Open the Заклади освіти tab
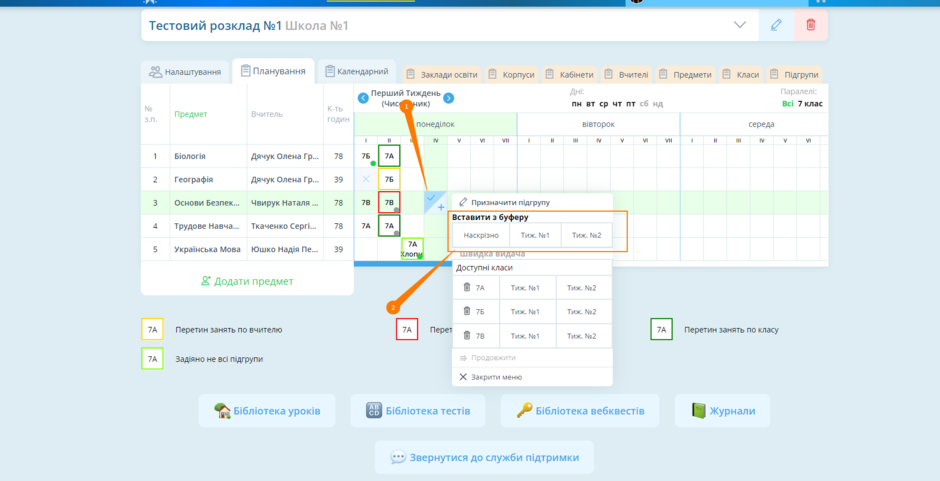Screen dimensions: 940x481 [442, 74]
